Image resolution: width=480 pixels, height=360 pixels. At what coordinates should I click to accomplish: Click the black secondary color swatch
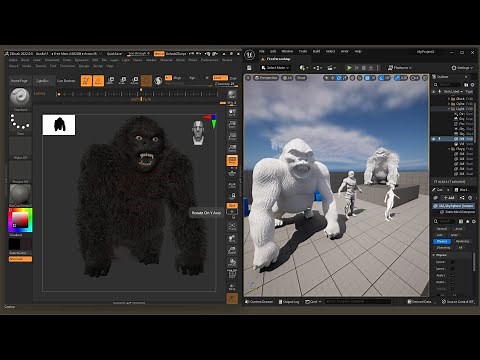click(14, 244)
